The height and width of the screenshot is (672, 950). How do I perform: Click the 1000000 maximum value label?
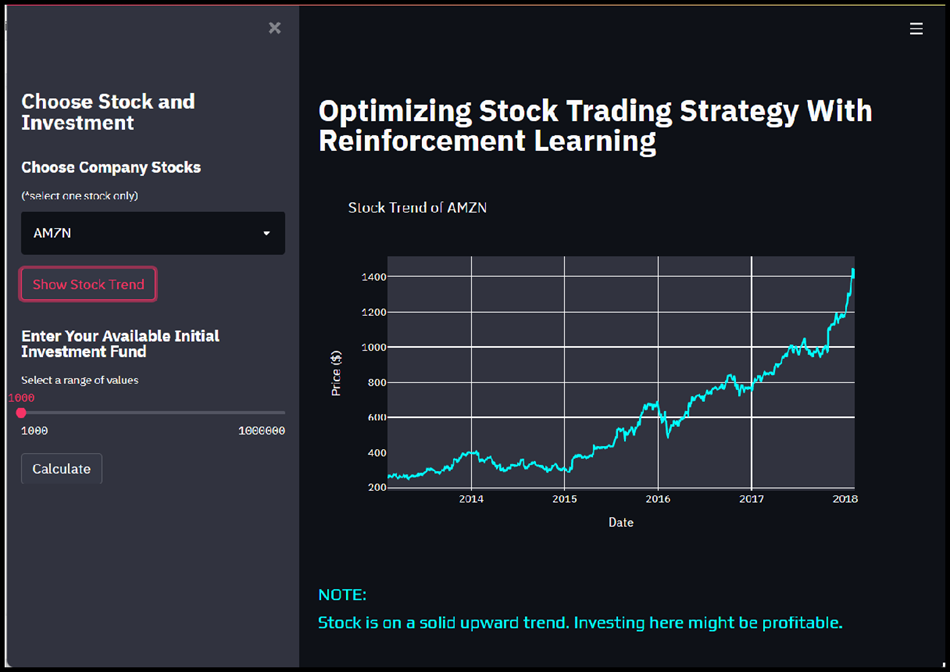pos(262,430)
